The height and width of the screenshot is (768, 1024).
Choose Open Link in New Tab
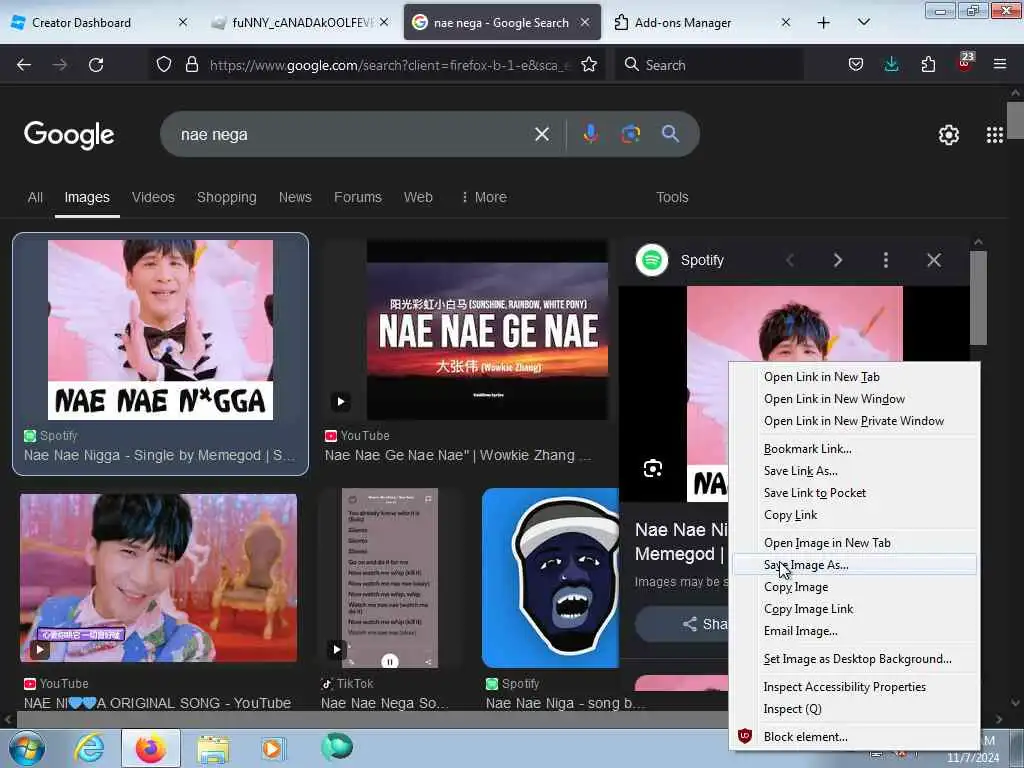coord(854,377)
